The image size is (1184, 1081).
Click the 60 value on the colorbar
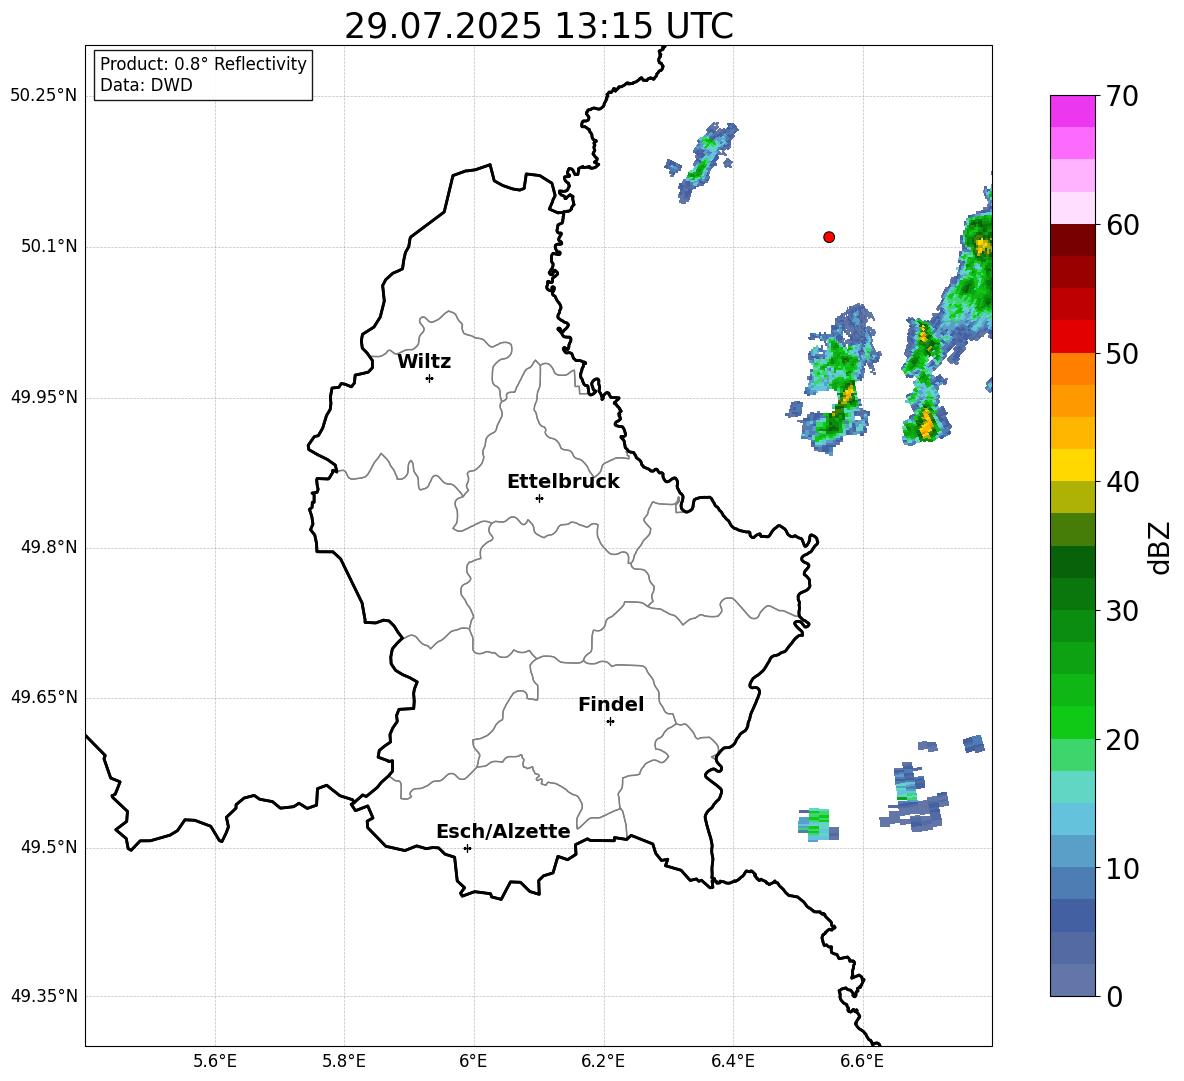(x=1122, y=225)
